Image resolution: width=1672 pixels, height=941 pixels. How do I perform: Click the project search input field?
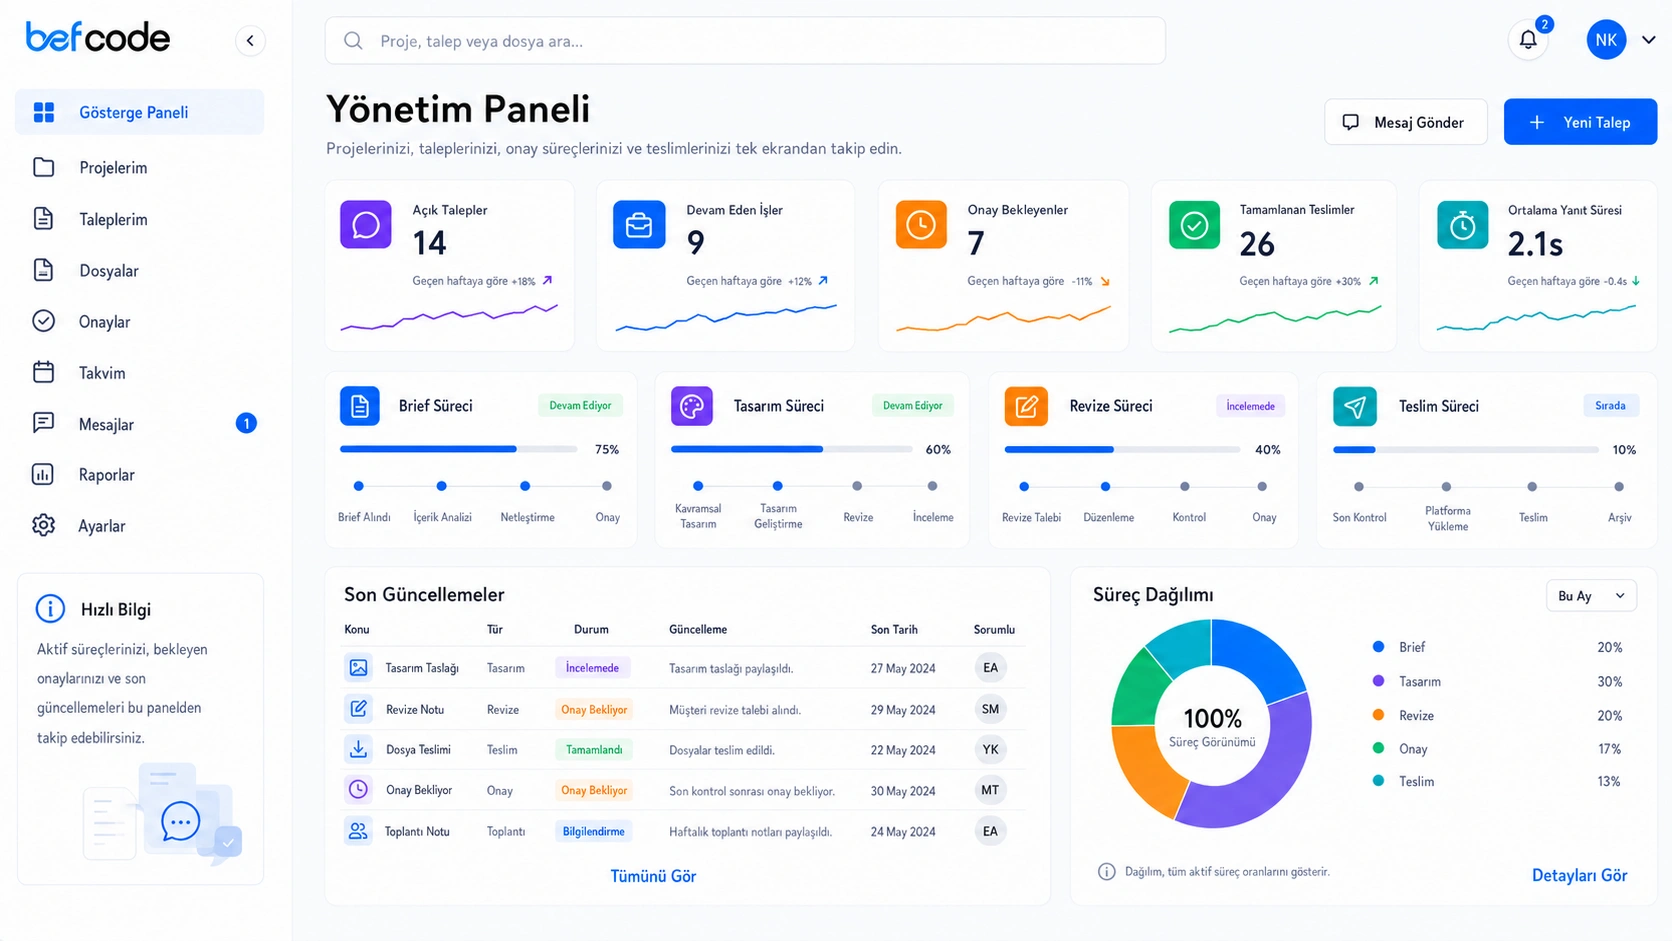745,41
